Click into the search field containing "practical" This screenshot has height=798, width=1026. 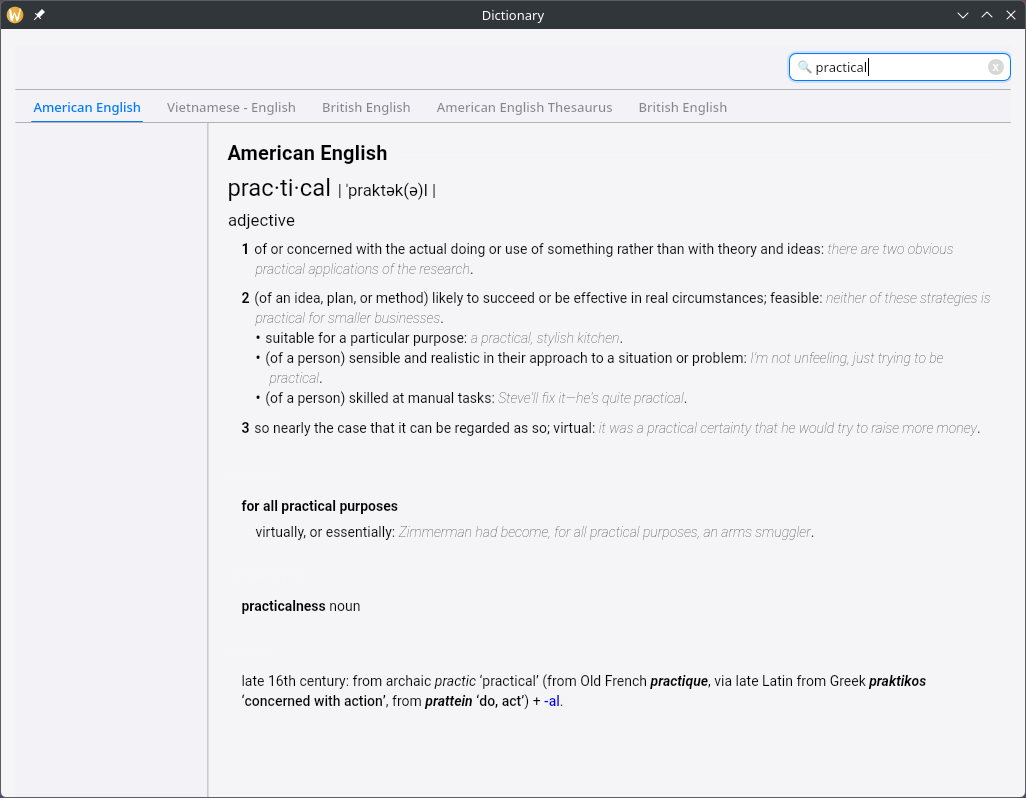tap(900, 67)
